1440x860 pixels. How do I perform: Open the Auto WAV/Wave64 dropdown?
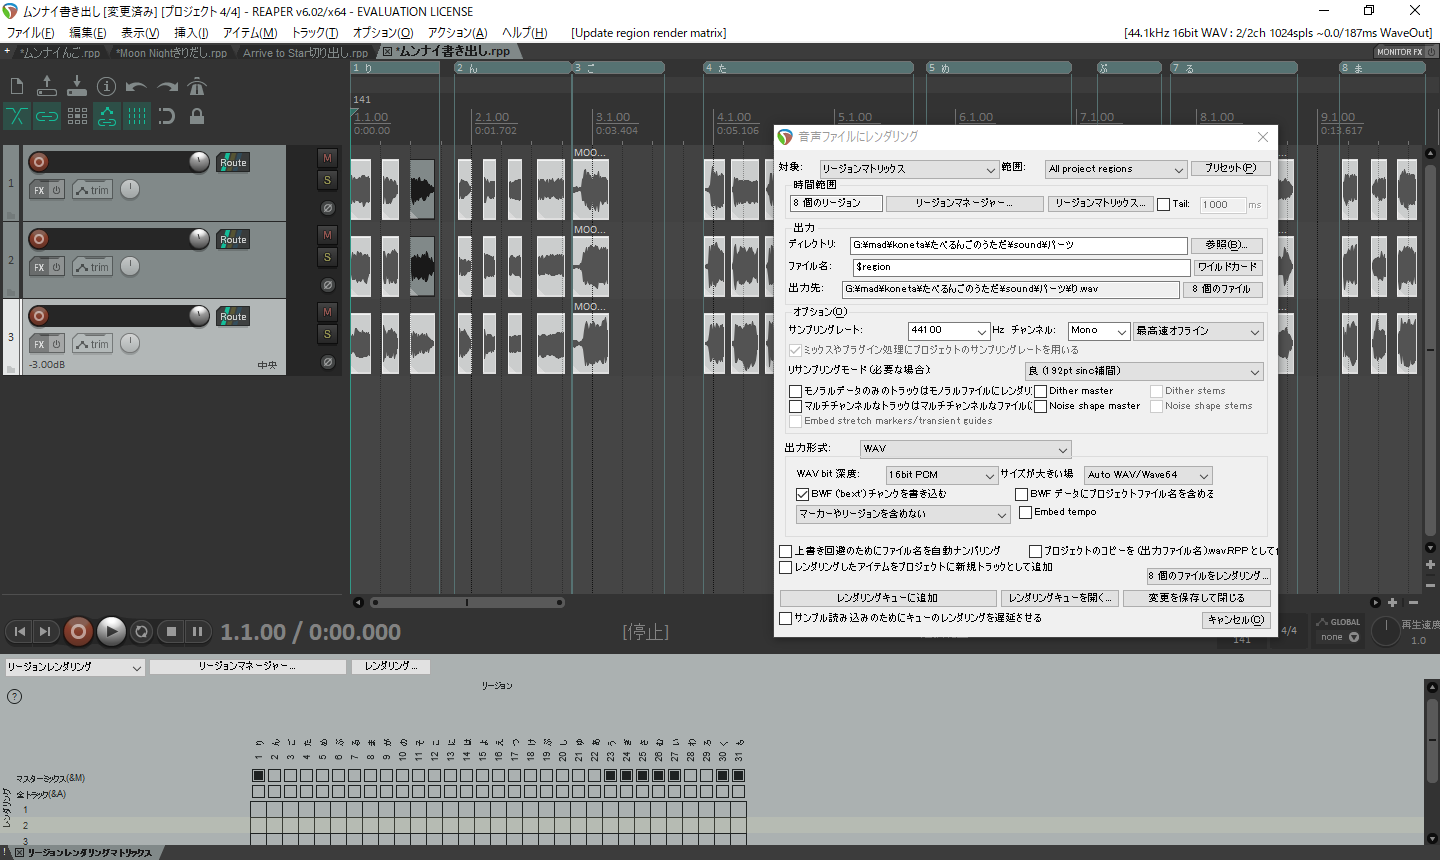pos(1149,475)
